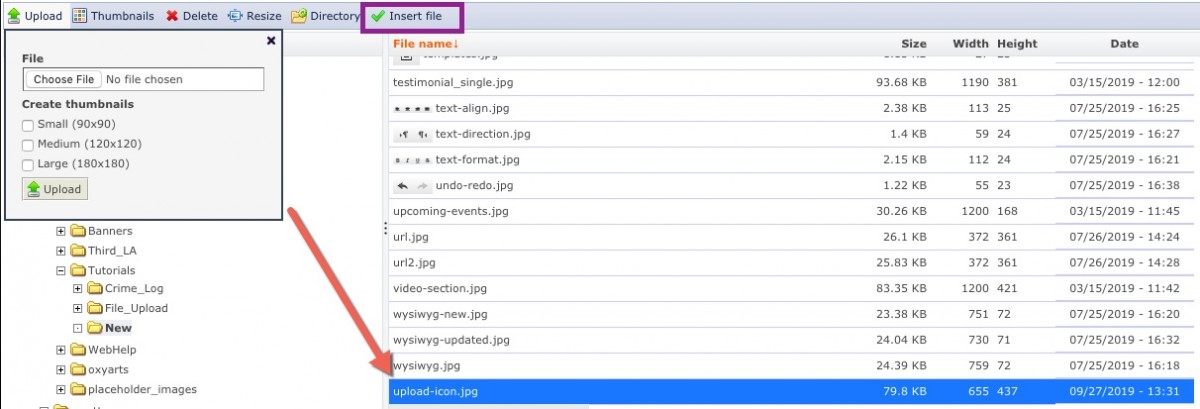Select upcoming-events.jpg file
Image resolution: width=1200 pixels, height=409 pixels.
793,211
